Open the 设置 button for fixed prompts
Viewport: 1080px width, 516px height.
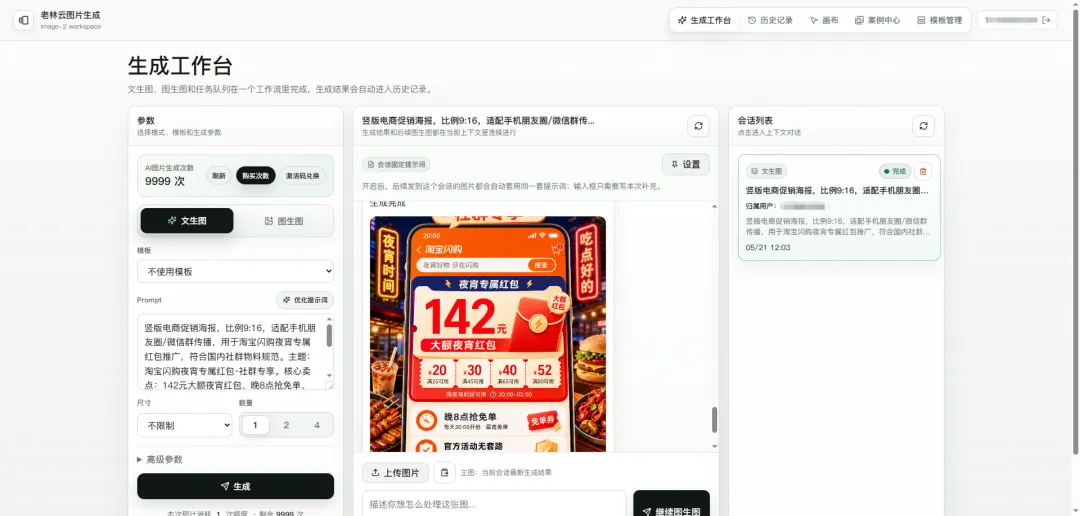(x=686, y=165)
